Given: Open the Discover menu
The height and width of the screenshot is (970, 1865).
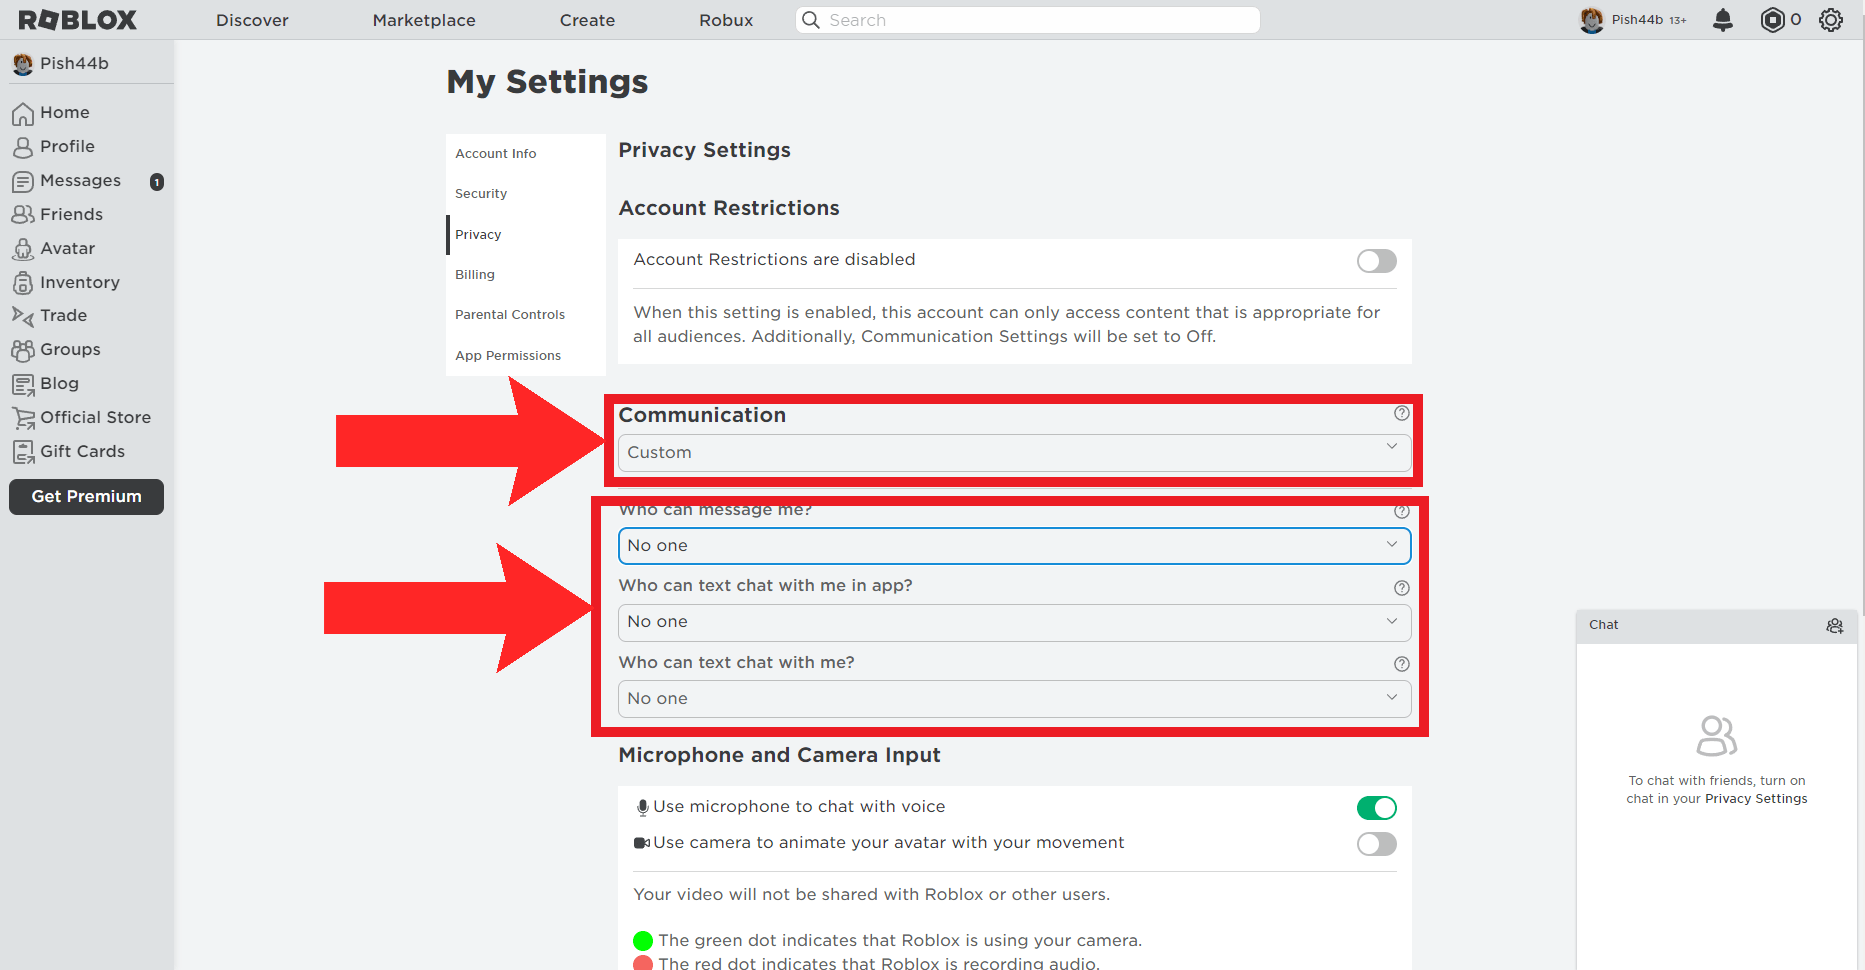Looking at the screenshot, I should [252, 20].
